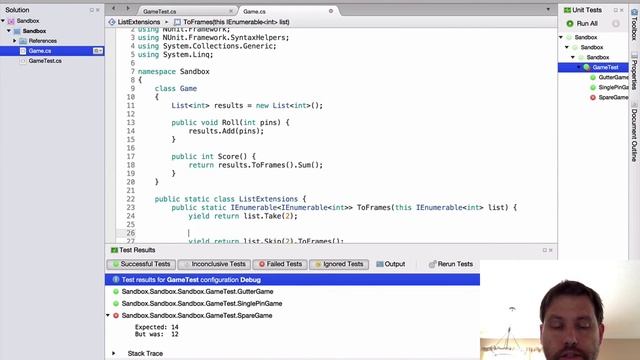This screenshot has height=360, width=640.
Task: Close the Game.cs editor tab
Action: (x=331, y=11)
